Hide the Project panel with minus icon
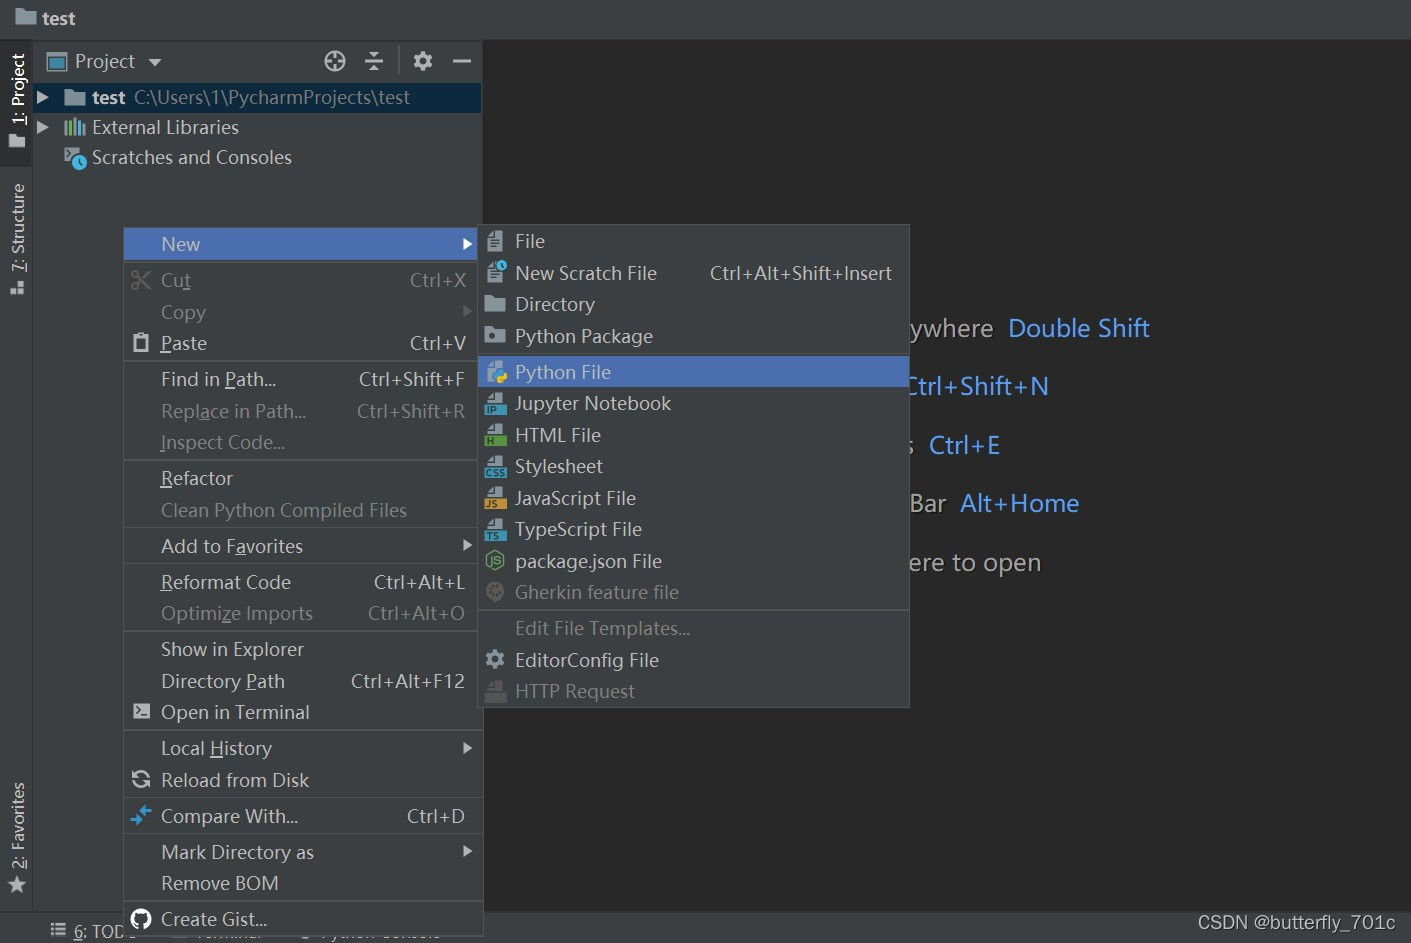1411x943 pixels. tap(461, 61)
